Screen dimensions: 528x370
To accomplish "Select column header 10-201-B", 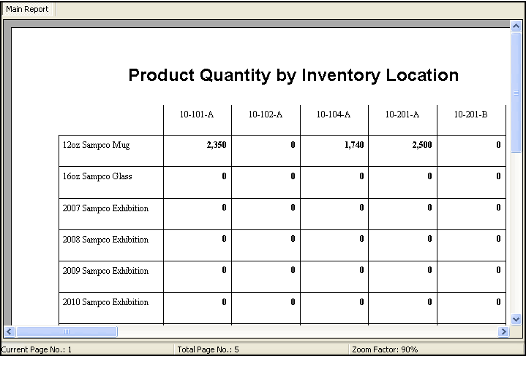I will [471, 115].
